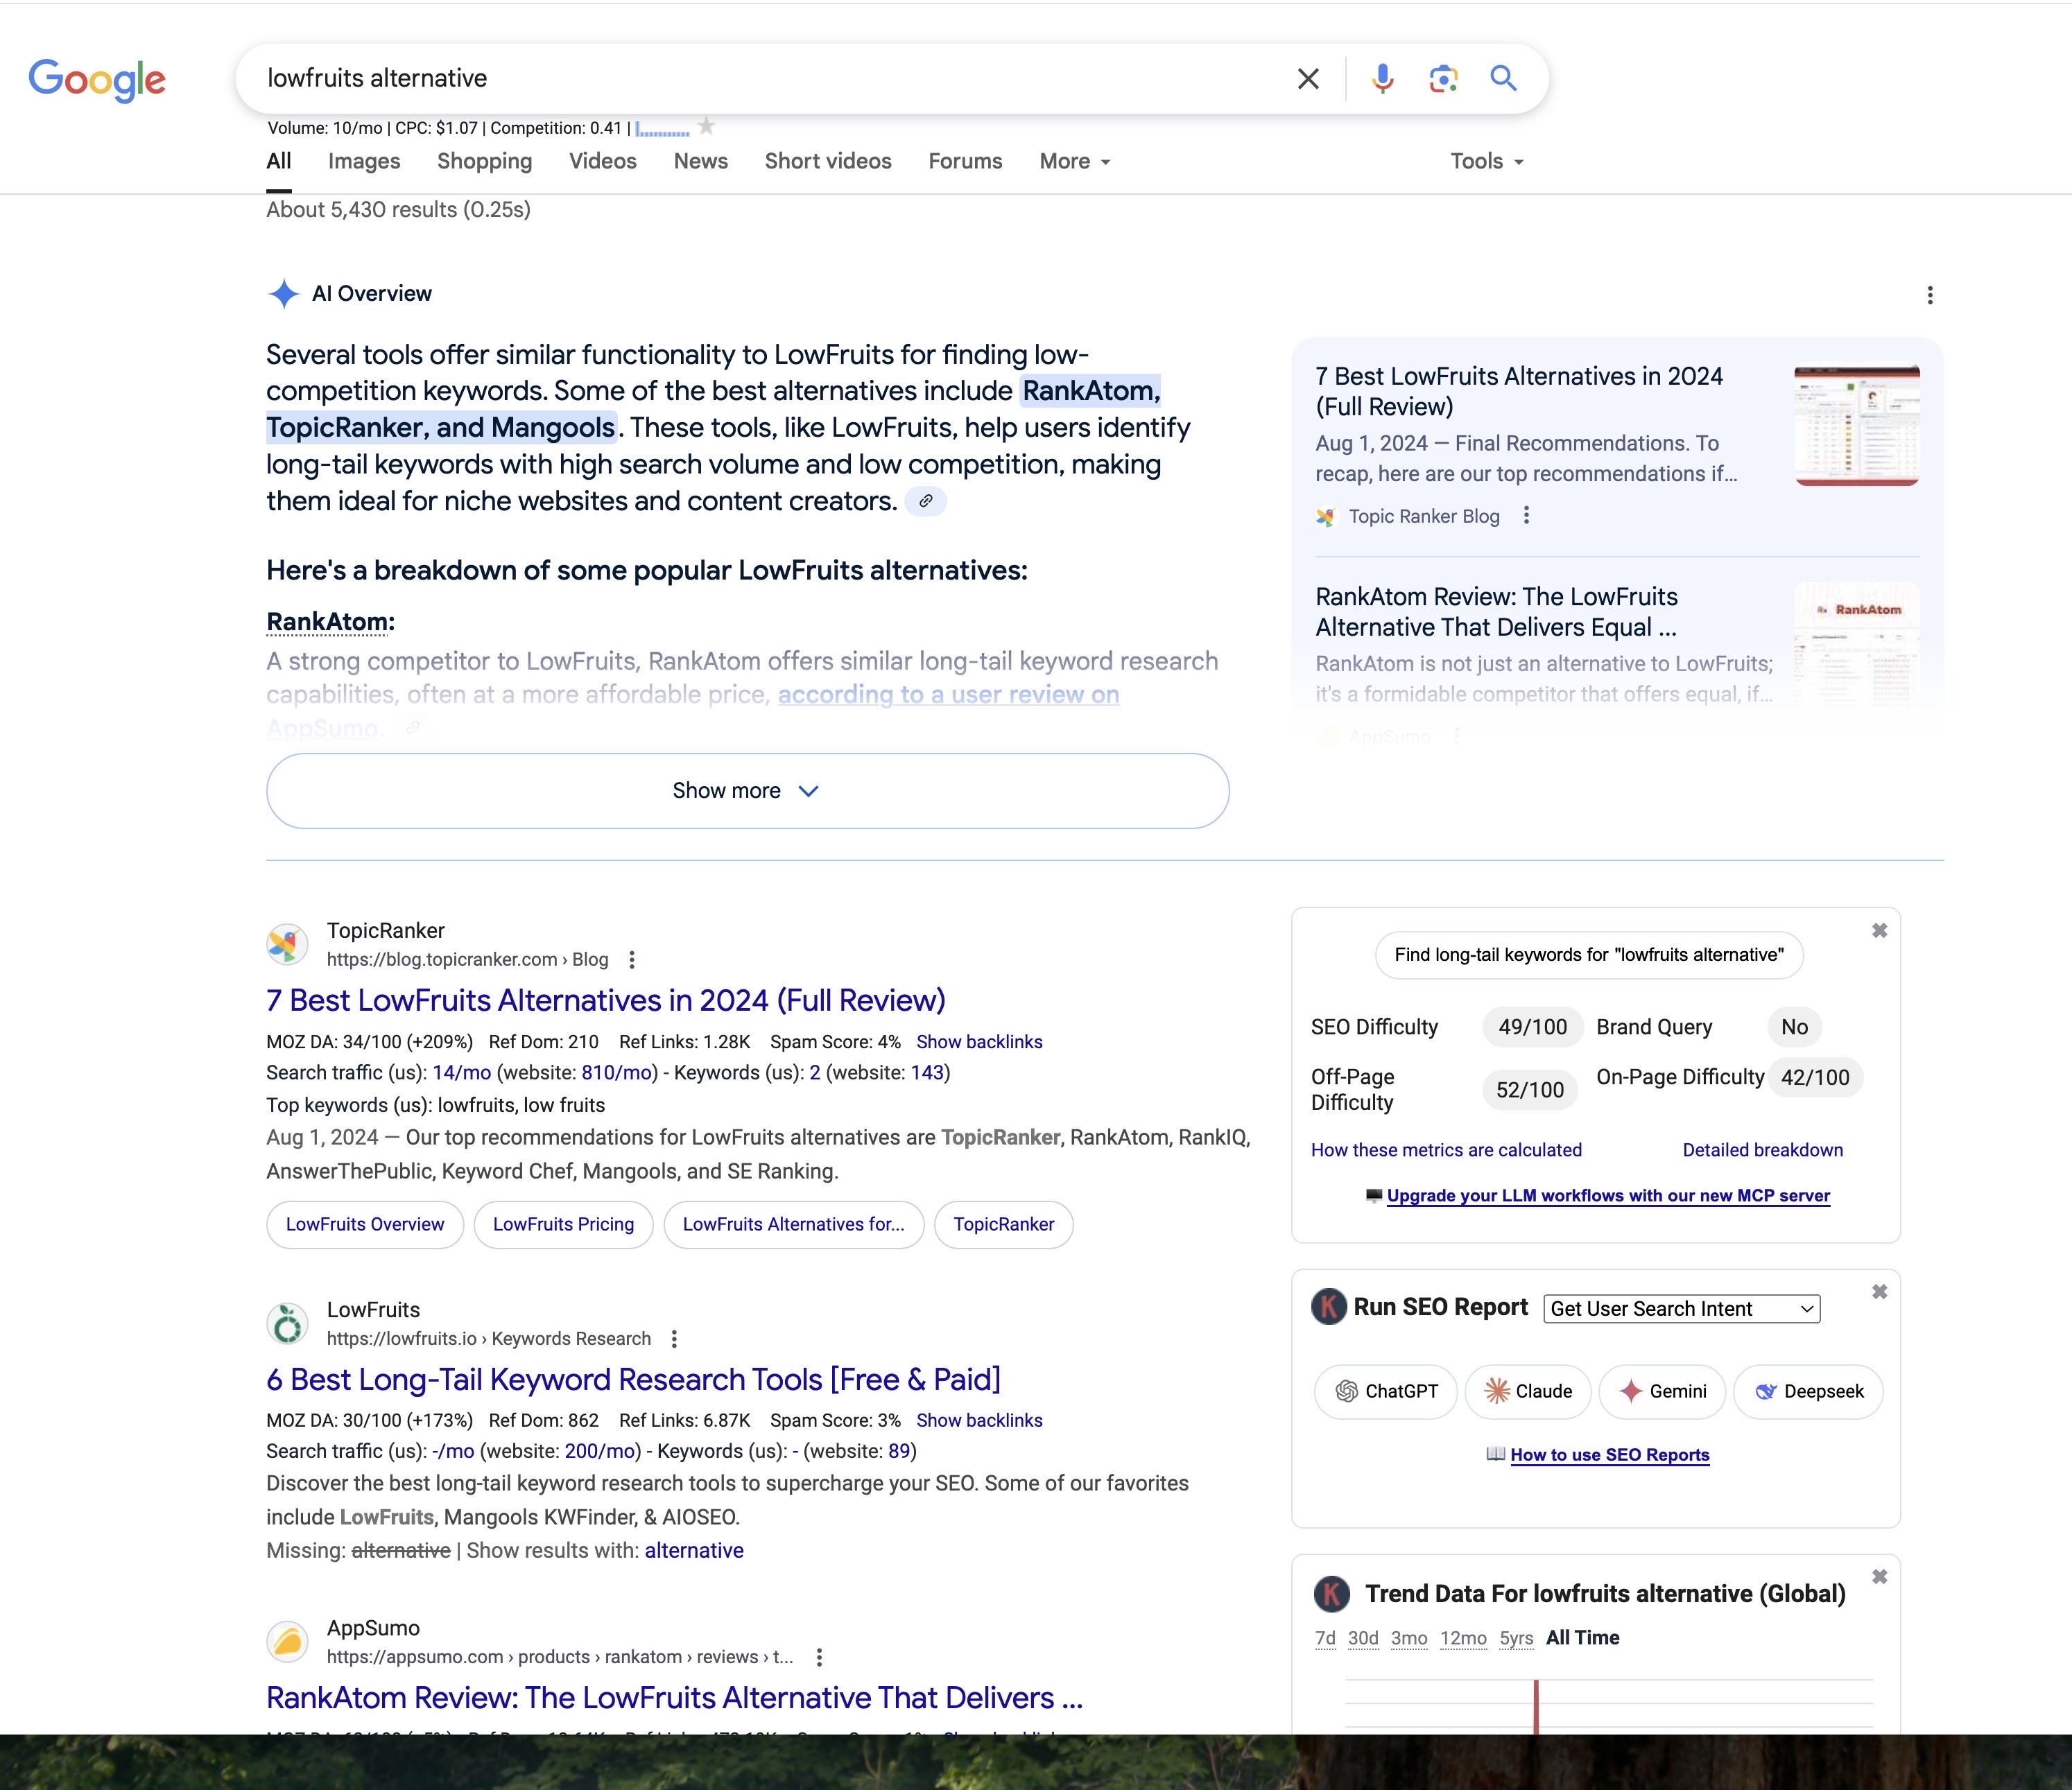Open '6 Best Long-Tail Keyword Research Tools' result
This screenshot has height=1790, width=2072.
pyautogui.click(x=633, y=1379)
